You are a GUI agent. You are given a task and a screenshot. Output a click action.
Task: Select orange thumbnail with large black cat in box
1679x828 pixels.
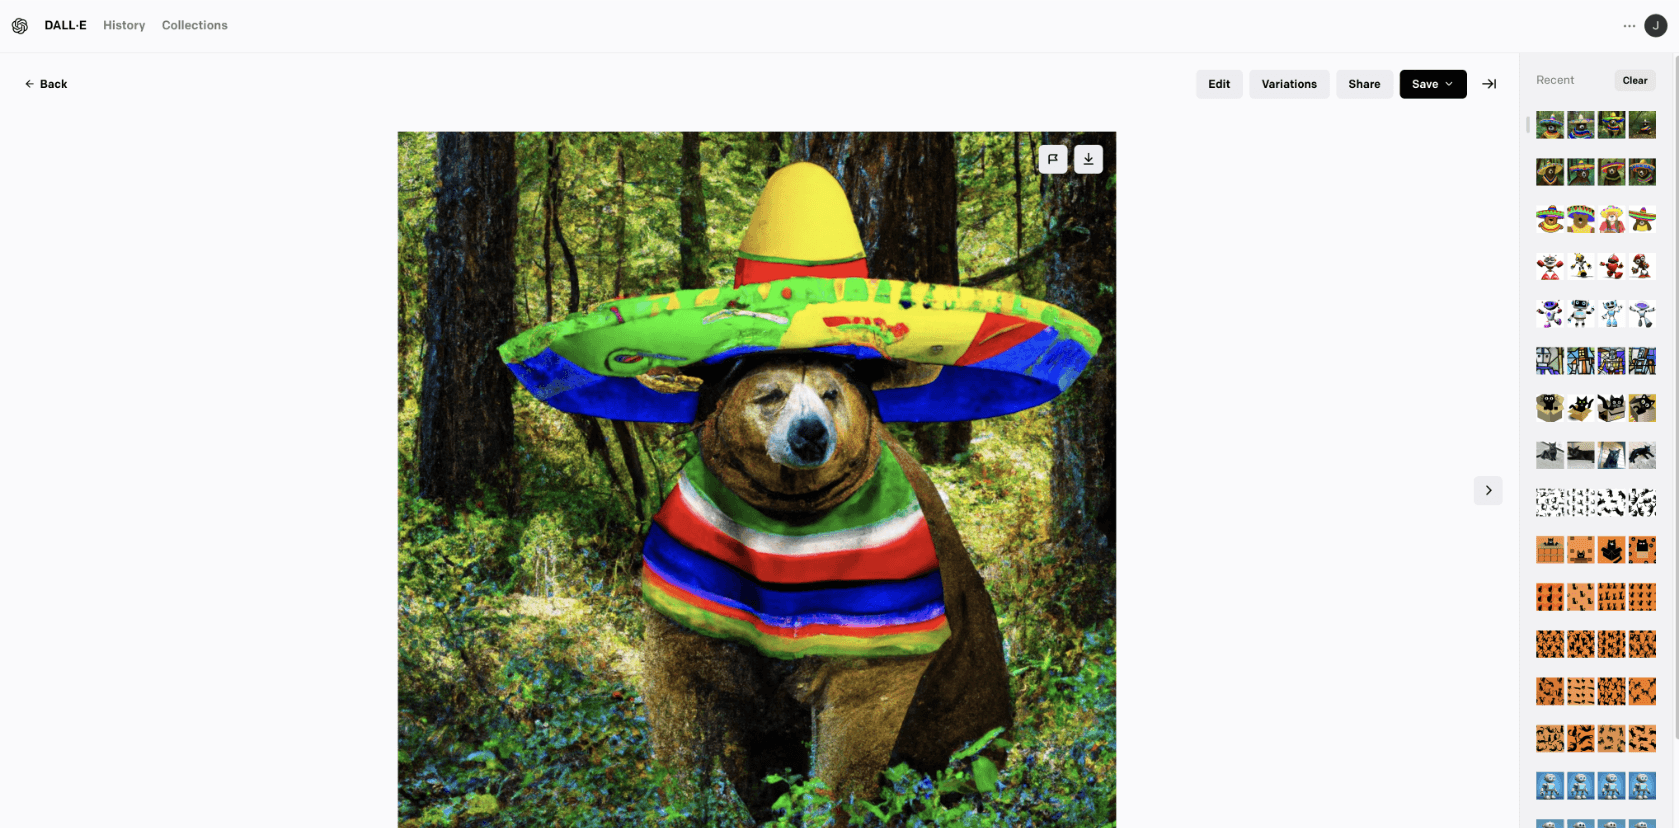pos(1611,550)
